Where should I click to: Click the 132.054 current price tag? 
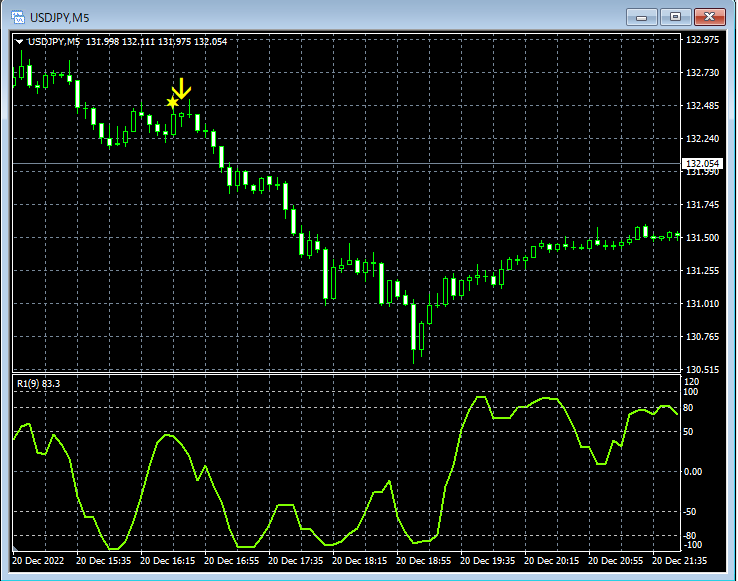tap(702, 164)
